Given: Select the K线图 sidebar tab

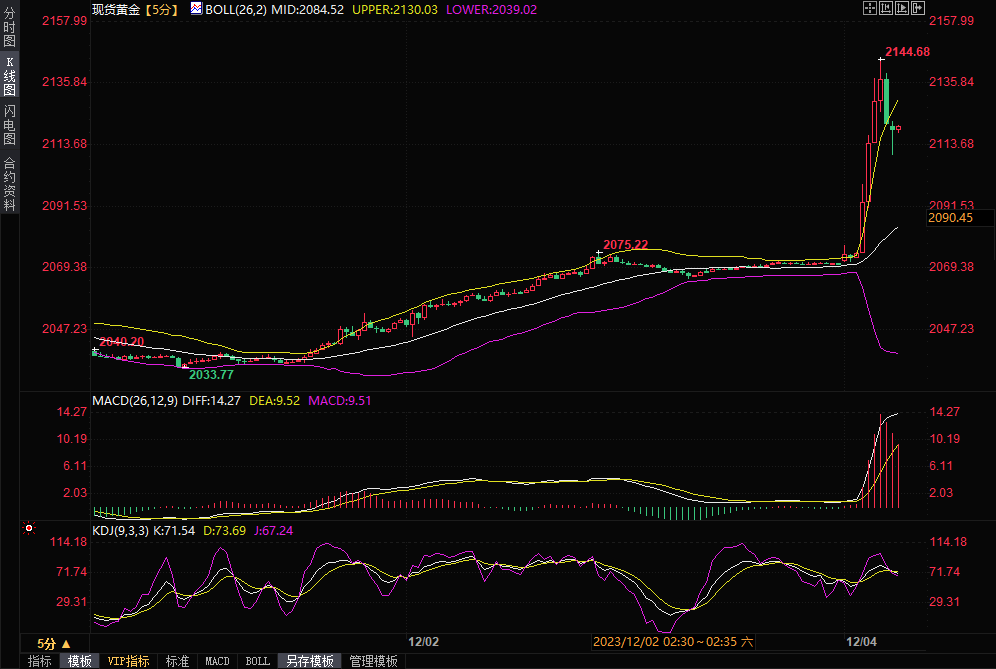Looking at the screenshot, I should pos(9,76).
